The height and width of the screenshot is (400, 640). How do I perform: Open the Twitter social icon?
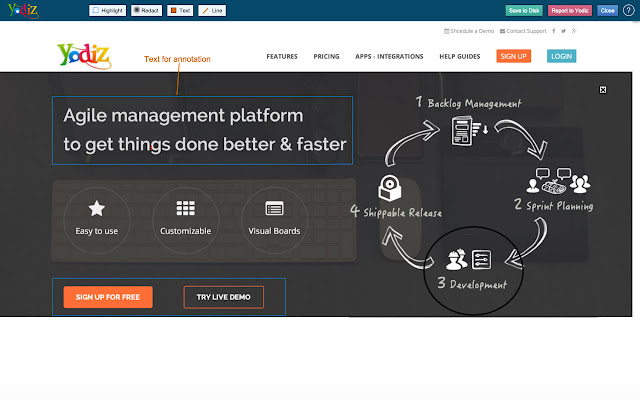564,31
